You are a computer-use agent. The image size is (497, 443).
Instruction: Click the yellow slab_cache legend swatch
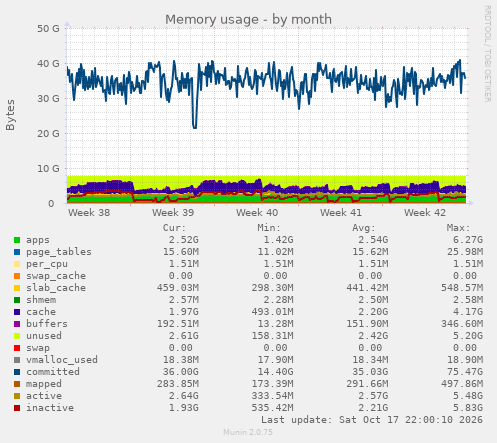[17, 288]
